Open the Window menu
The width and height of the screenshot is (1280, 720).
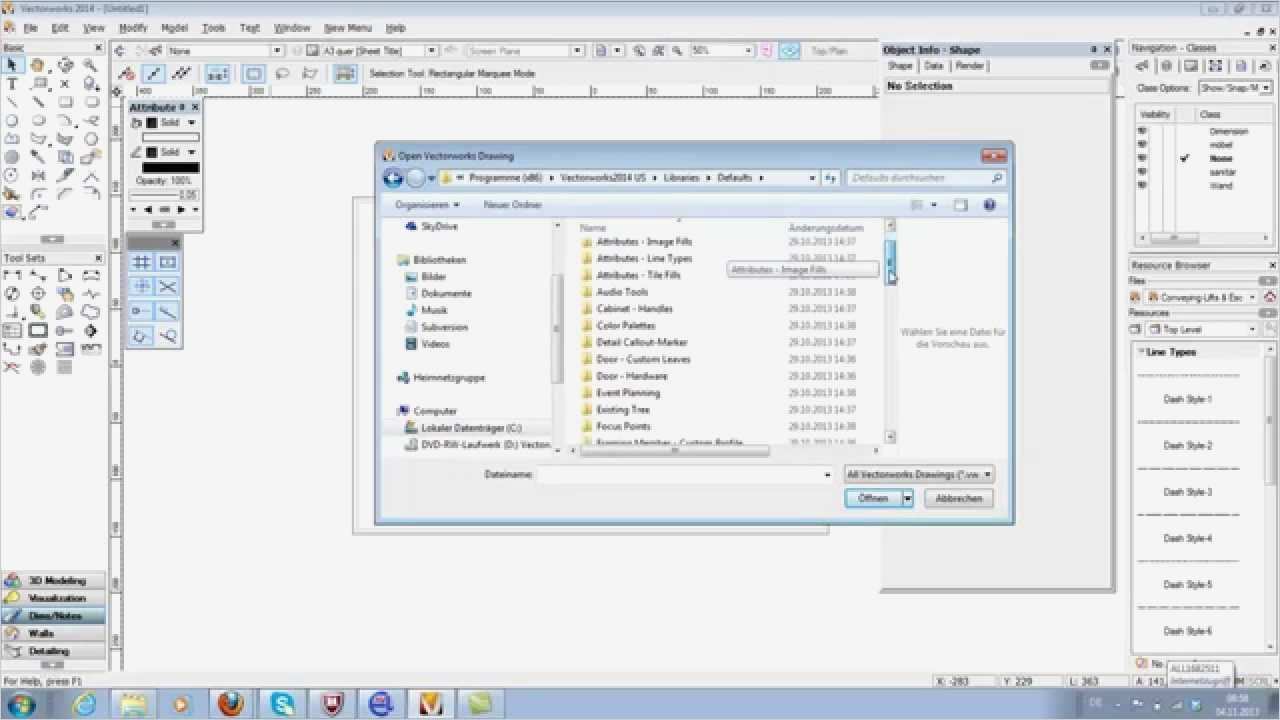pos(292,28)
